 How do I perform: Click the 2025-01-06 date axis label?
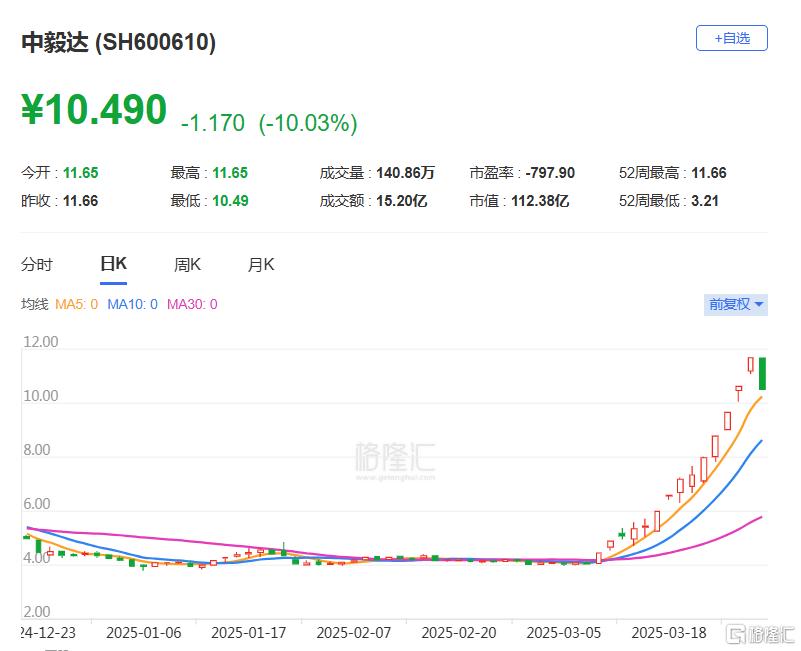coord(144,633)
